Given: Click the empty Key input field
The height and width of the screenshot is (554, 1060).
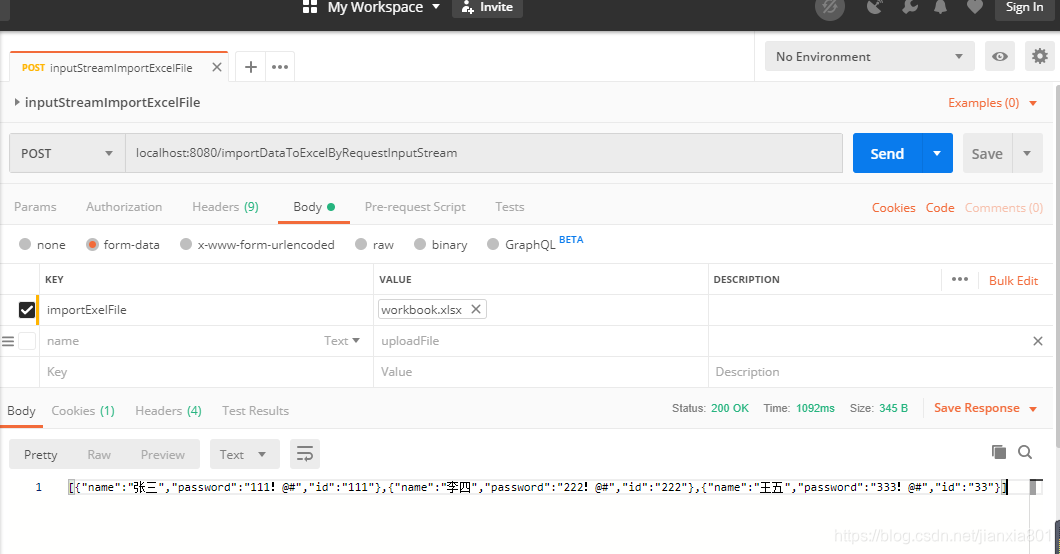Looking at the screenshot, I should pos(206,372).
